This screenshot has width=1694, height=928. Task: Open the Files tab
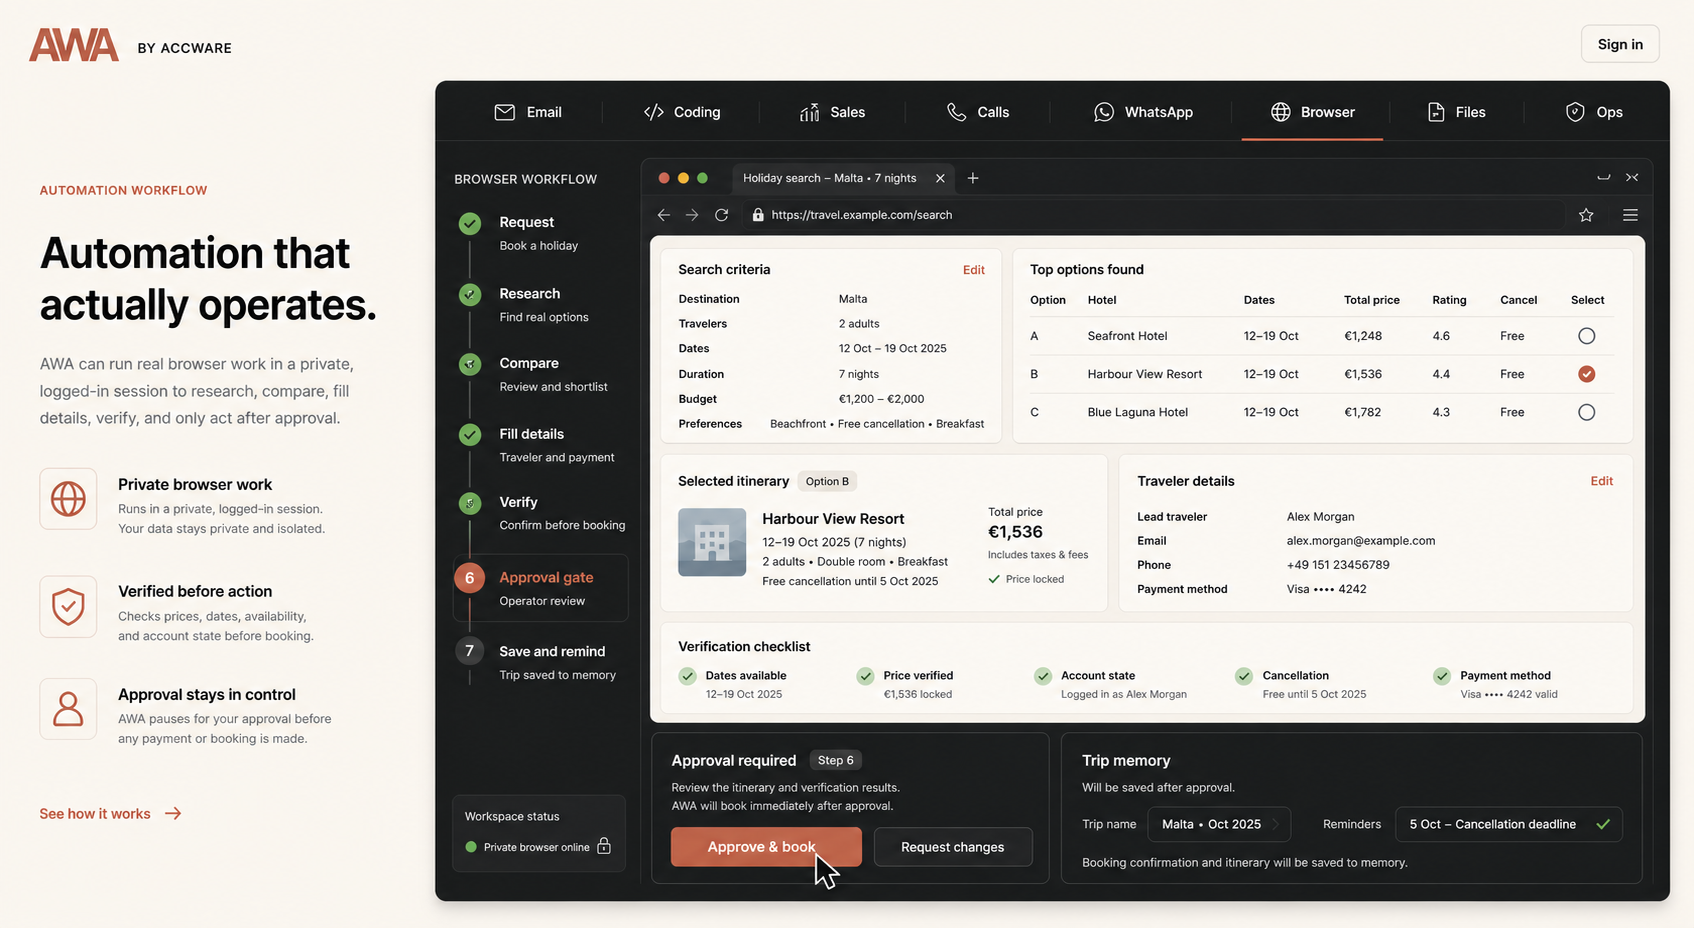click(1456, 112)
